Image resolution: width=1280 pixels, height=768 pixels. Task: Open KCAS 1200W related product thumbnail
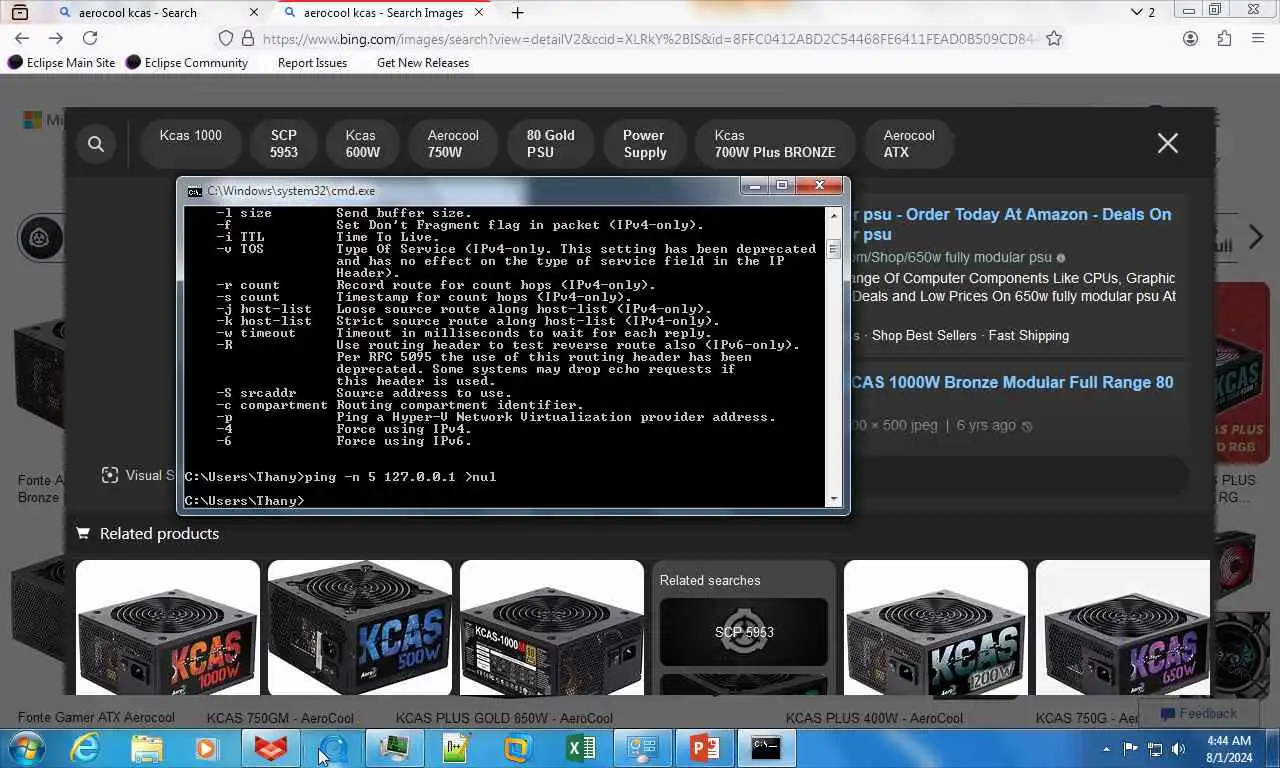936,628
